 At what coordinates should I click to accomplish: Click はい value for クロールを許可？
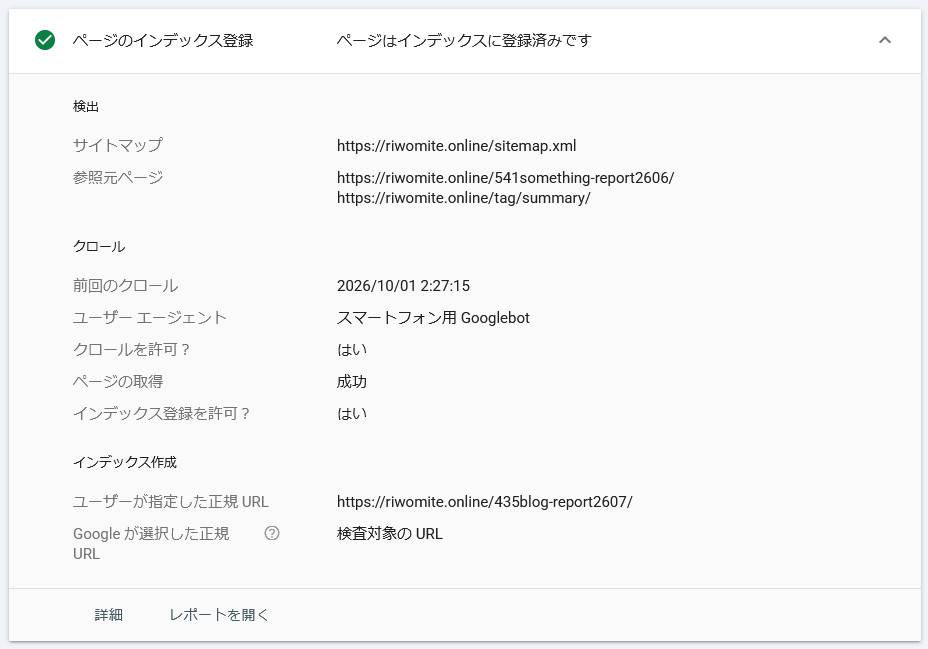352,350
